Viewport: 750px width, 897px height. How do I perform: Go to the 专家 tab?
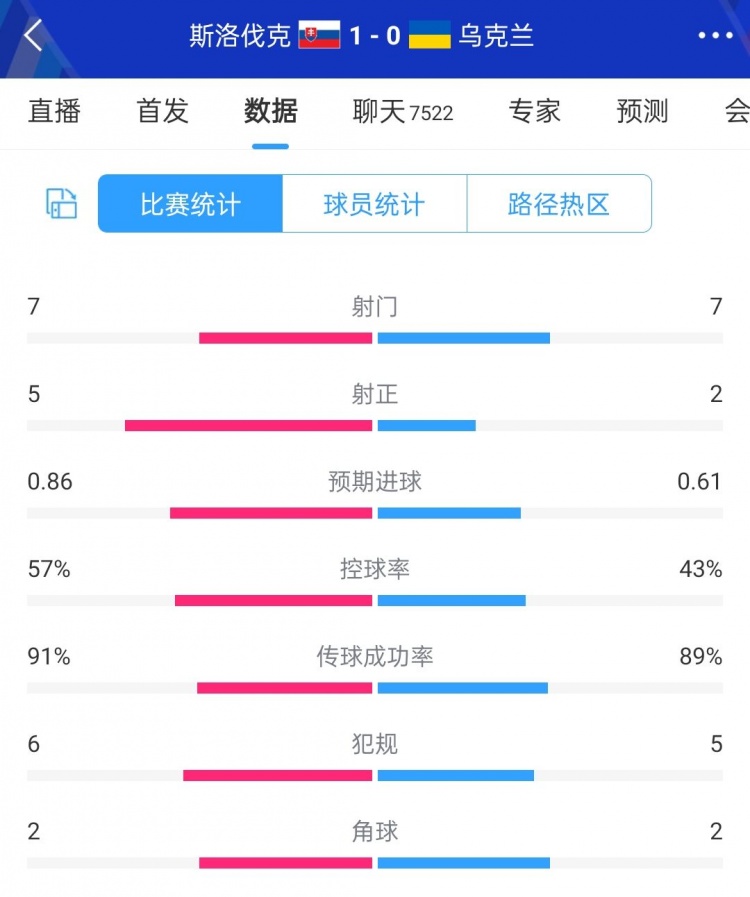pos(535,111)
